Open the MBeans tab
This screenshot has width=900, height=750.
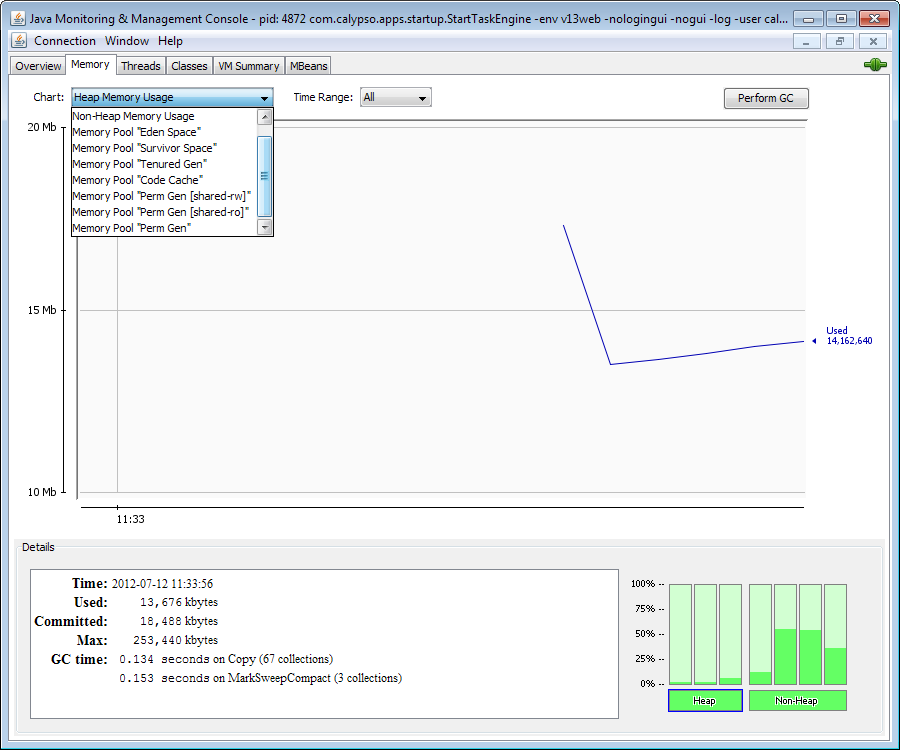point(308,66)
